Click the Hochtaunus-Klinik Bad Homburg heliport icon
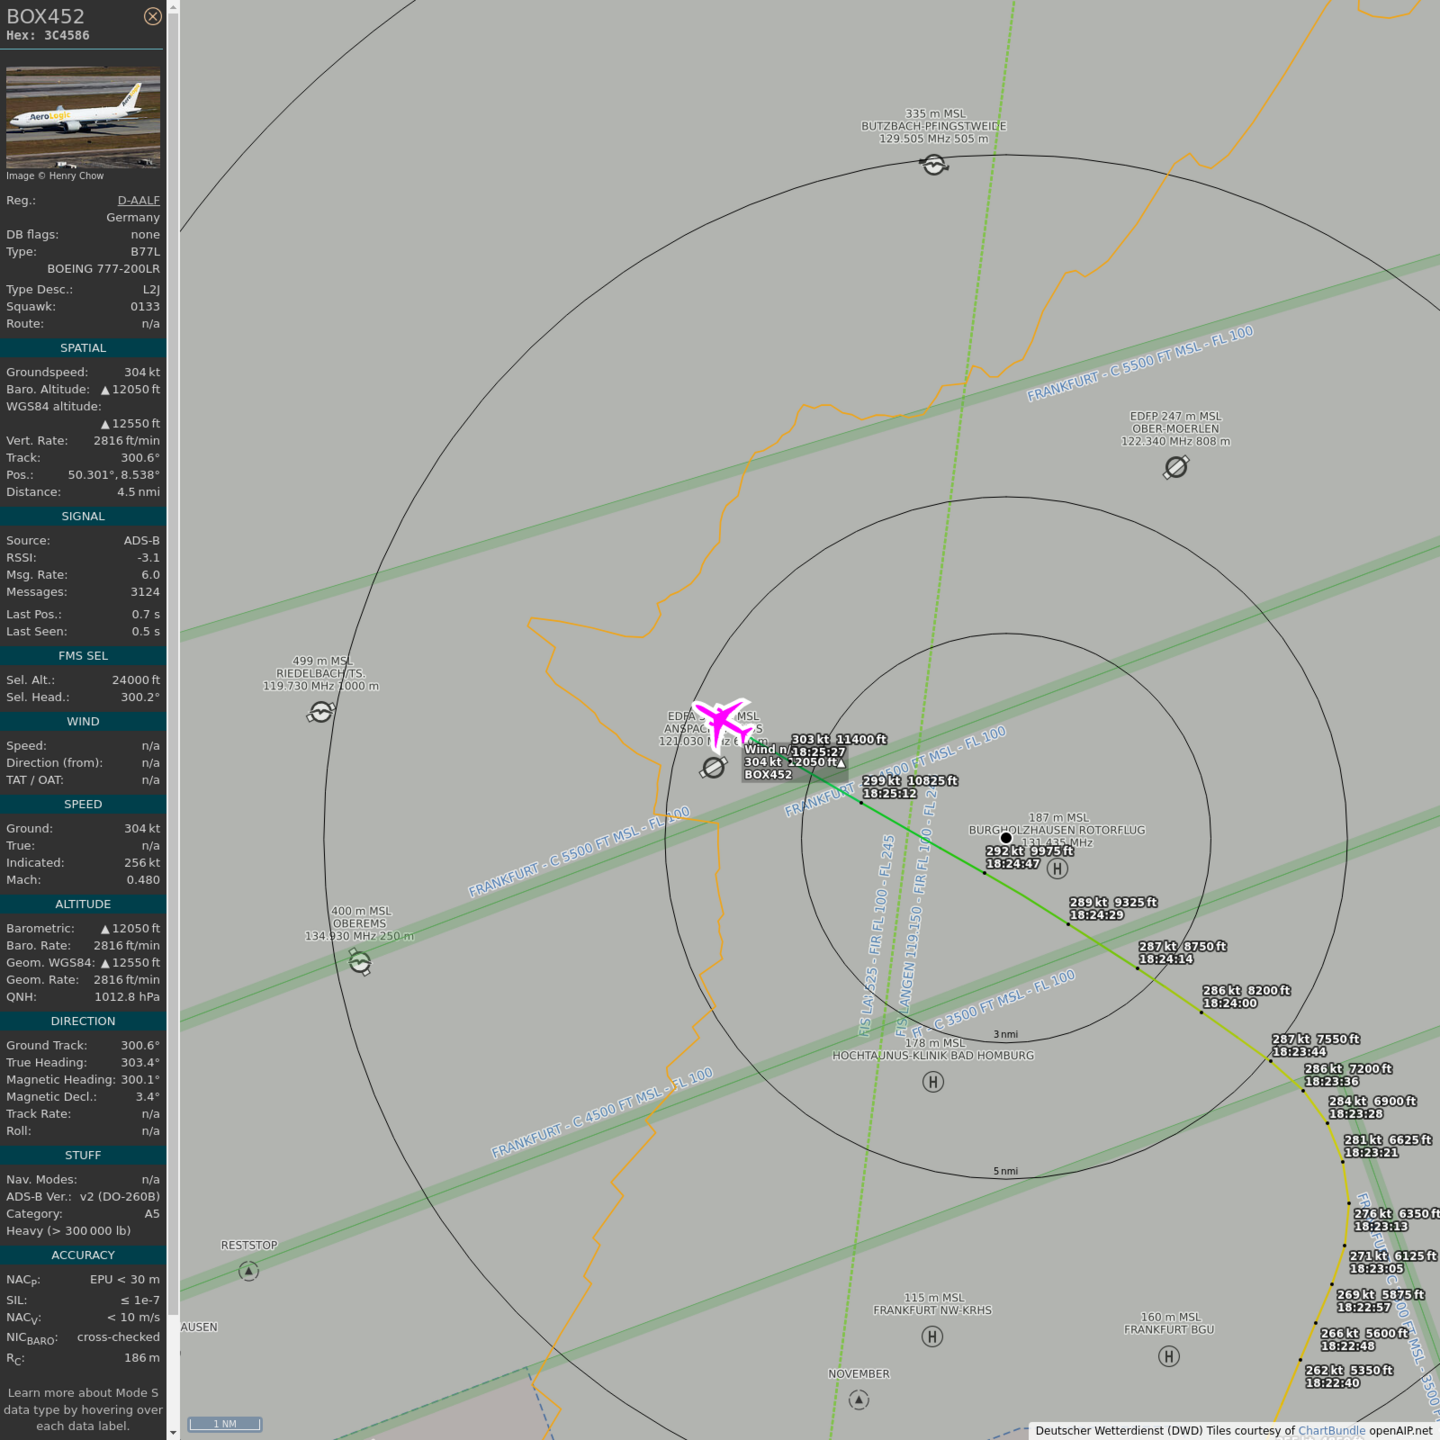This screenshot has width=1440, height=1440. coord(933,1081)
